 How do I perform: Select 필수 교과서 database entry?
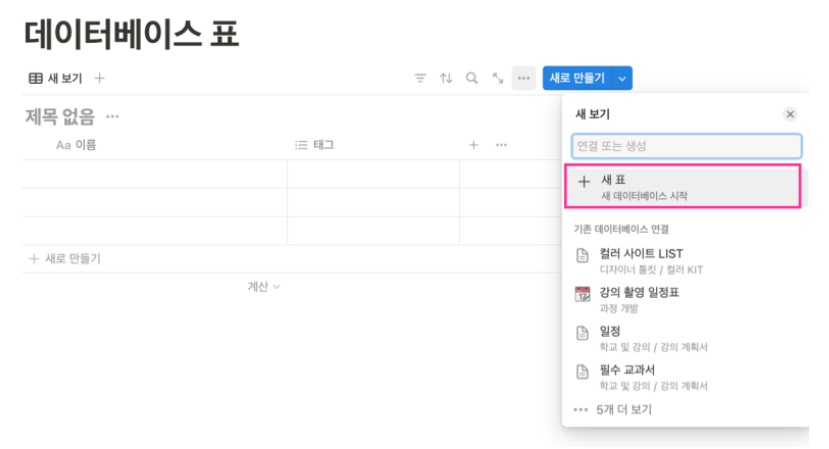685,377
